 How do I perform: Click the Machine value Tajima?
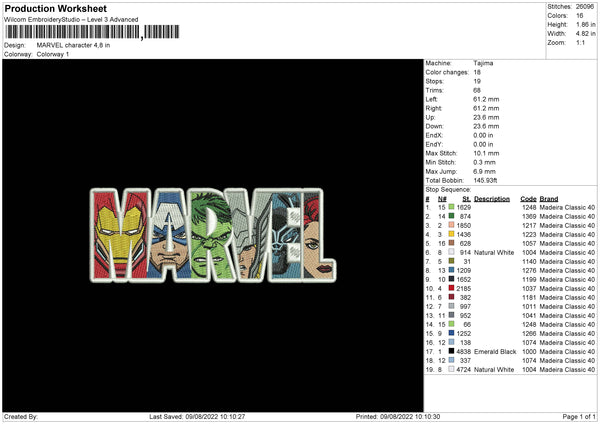483,63
